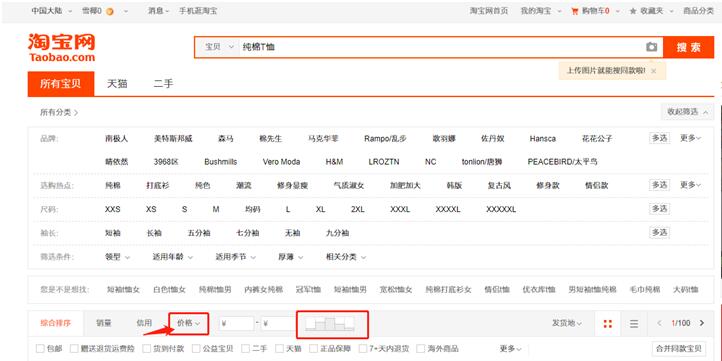
Task: Go to next results page arrow
Action: coord(702,323)
